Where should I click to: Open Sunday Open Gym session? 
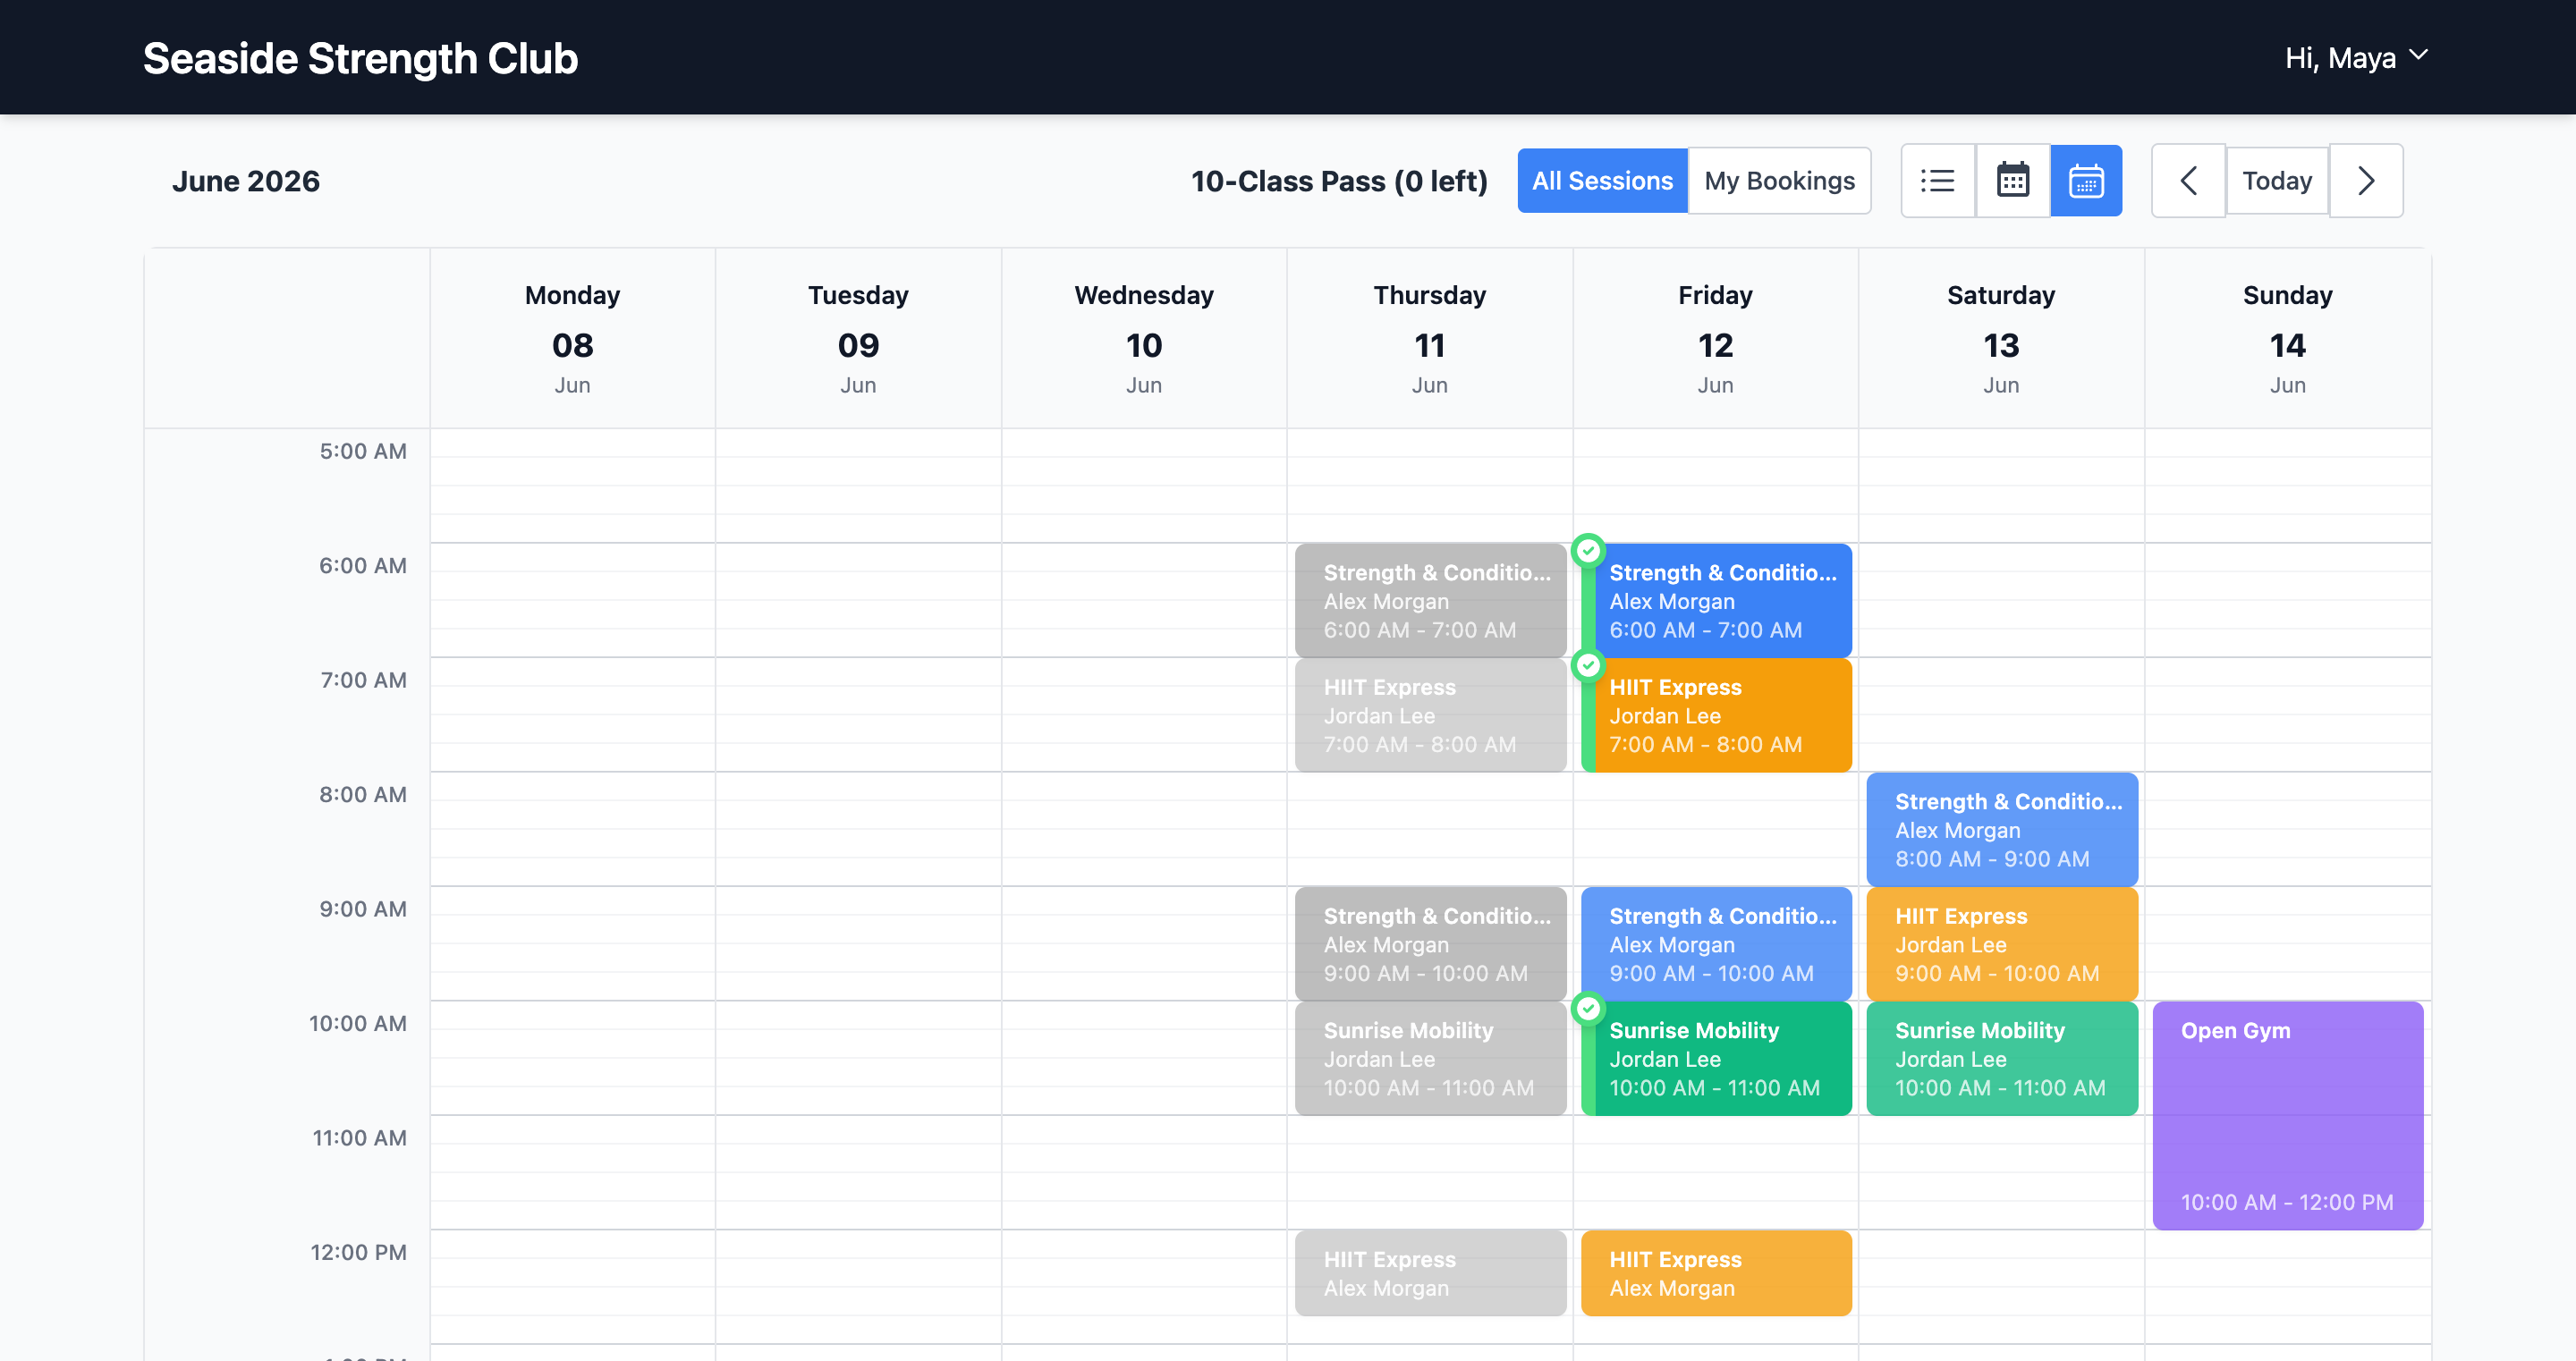point(2288,1116)
